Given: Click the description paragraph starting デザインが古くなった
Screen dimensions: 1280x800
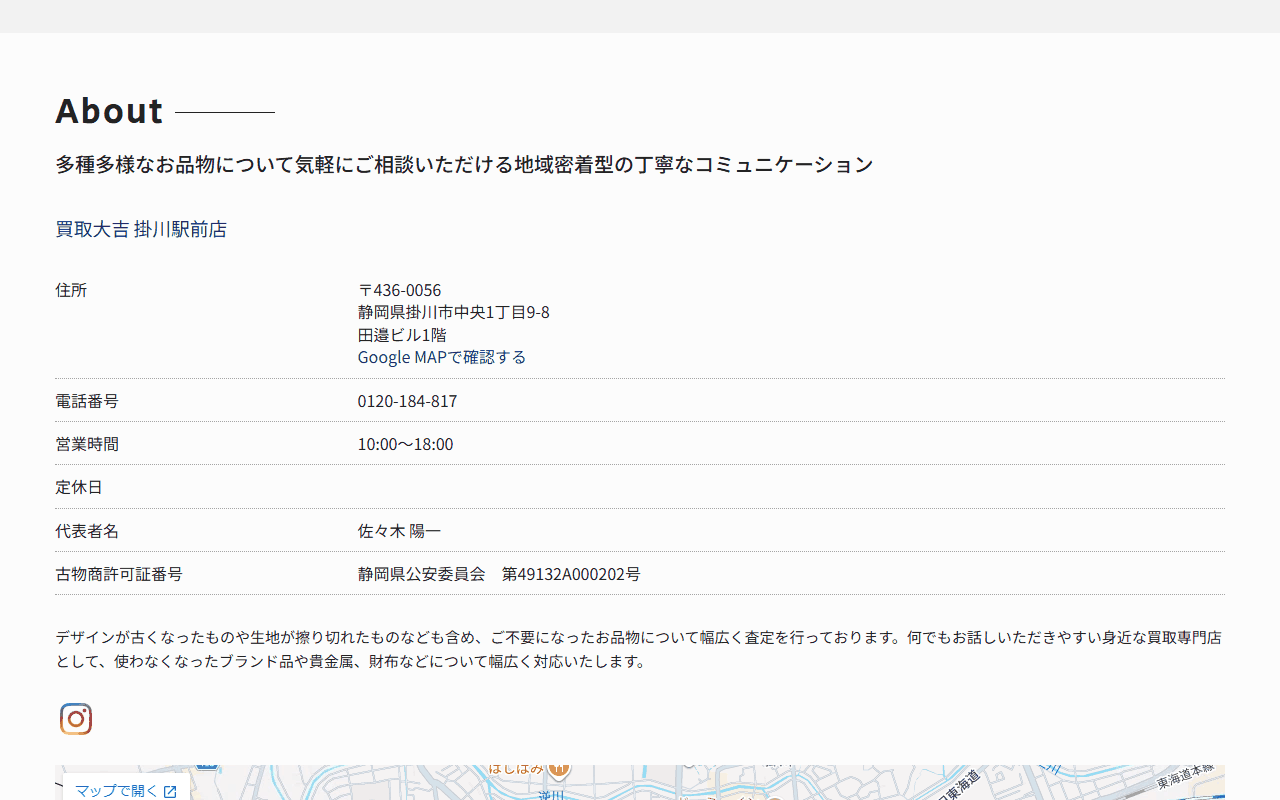Looking at the screenshot, I should point(639,649).
